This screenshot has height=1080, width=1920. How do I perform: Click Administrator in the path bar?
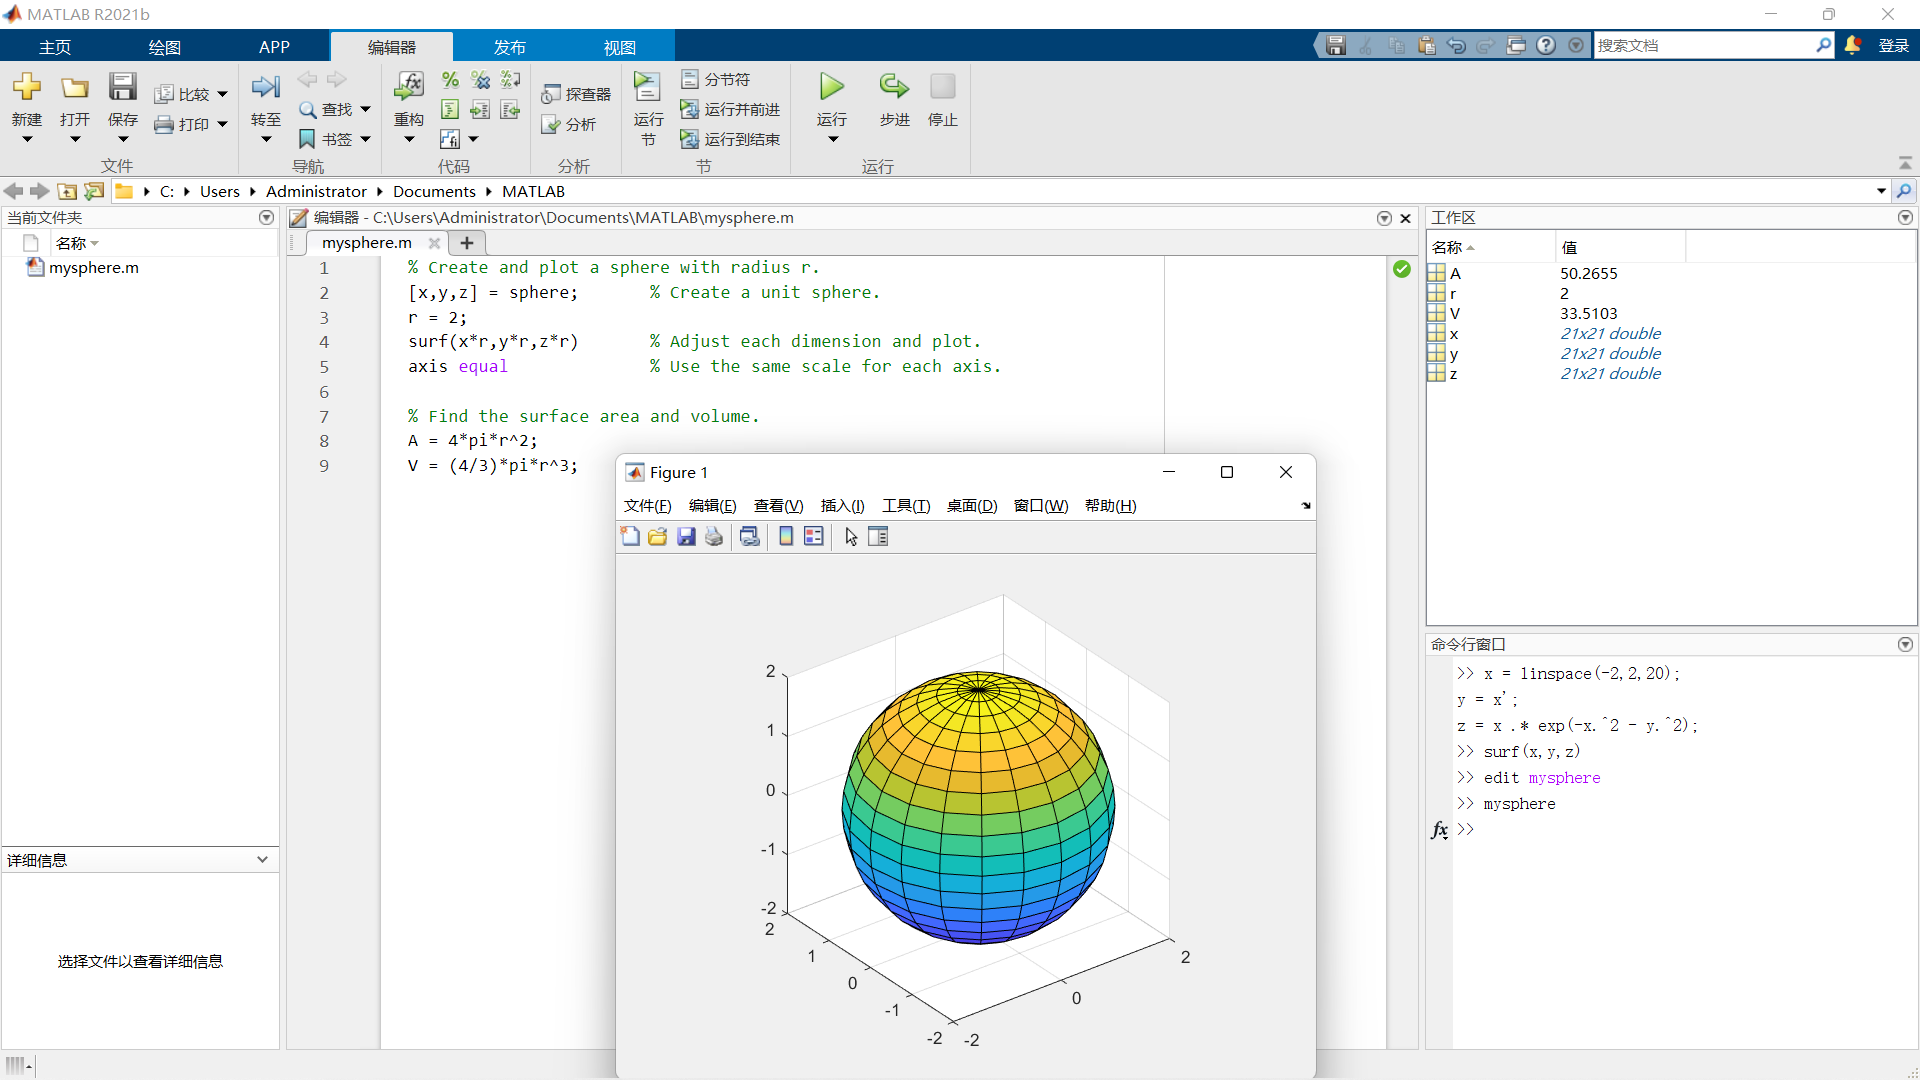pyautogui.click(x=316, y=191)
